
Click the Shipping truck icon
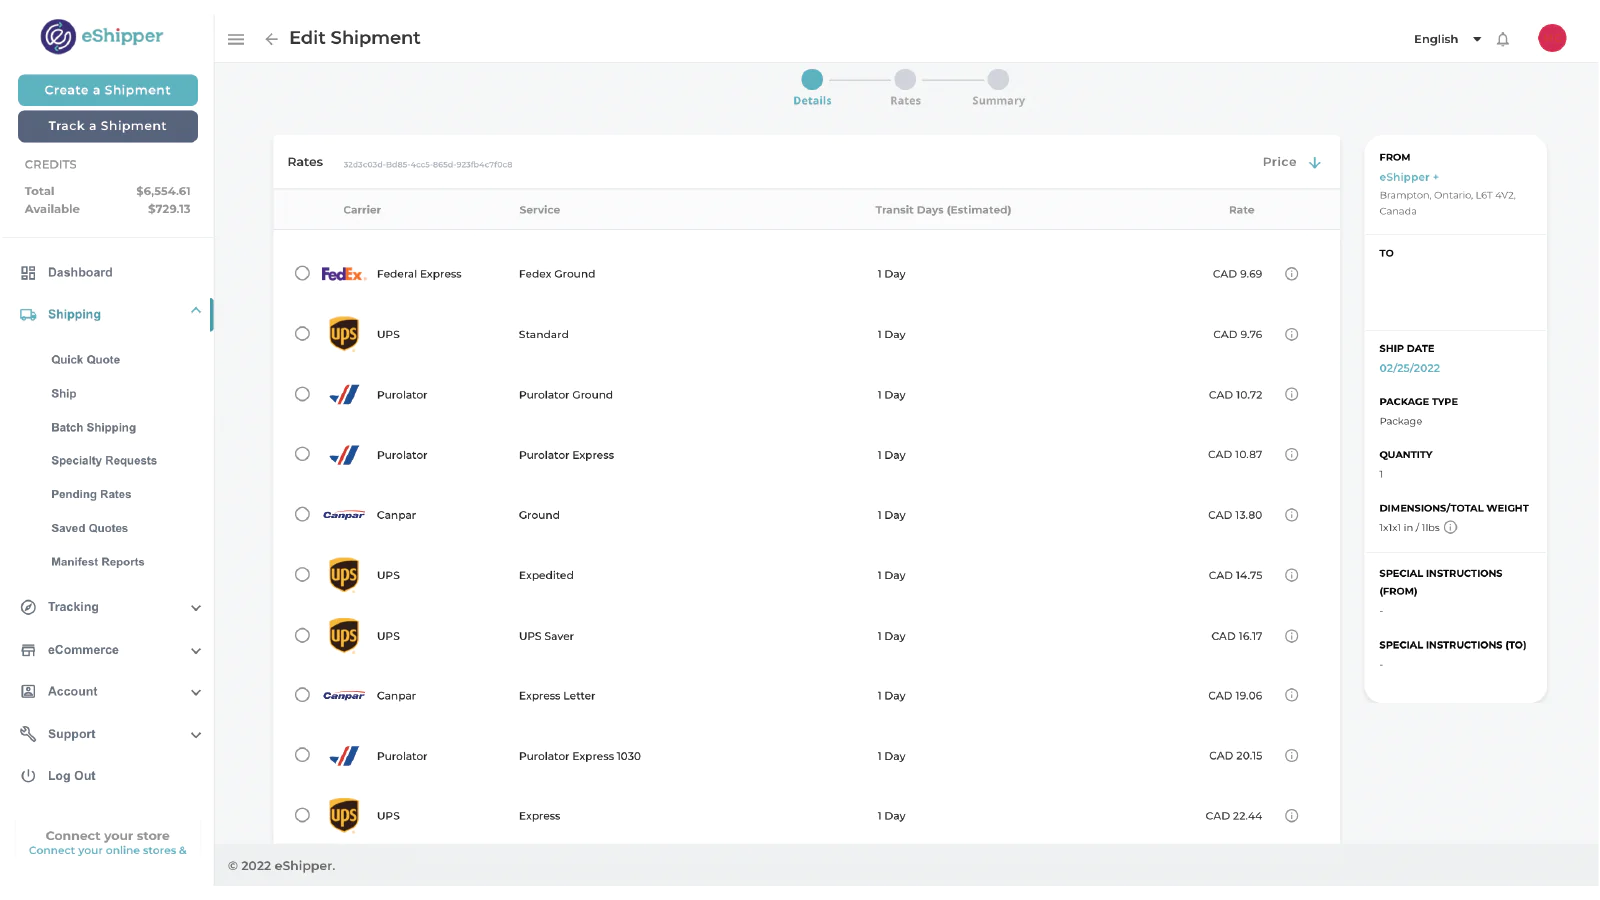28,315
